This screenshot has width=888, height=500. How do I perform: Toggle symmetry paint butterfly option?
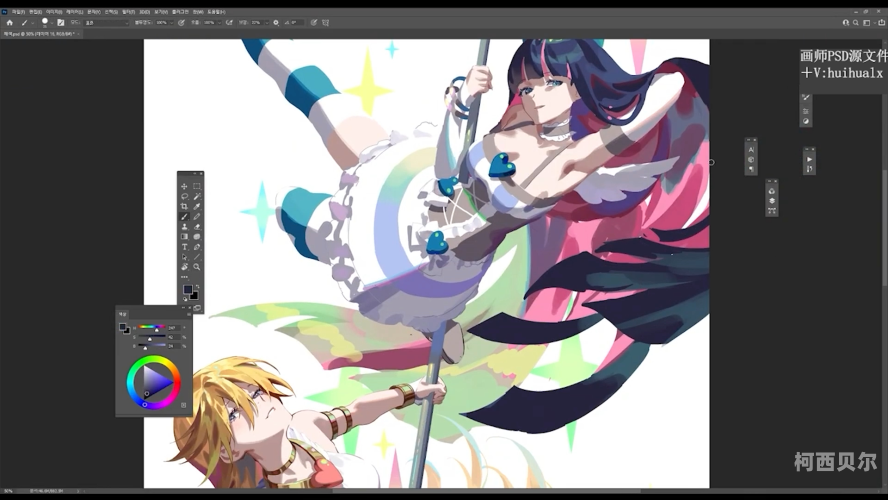325,23
